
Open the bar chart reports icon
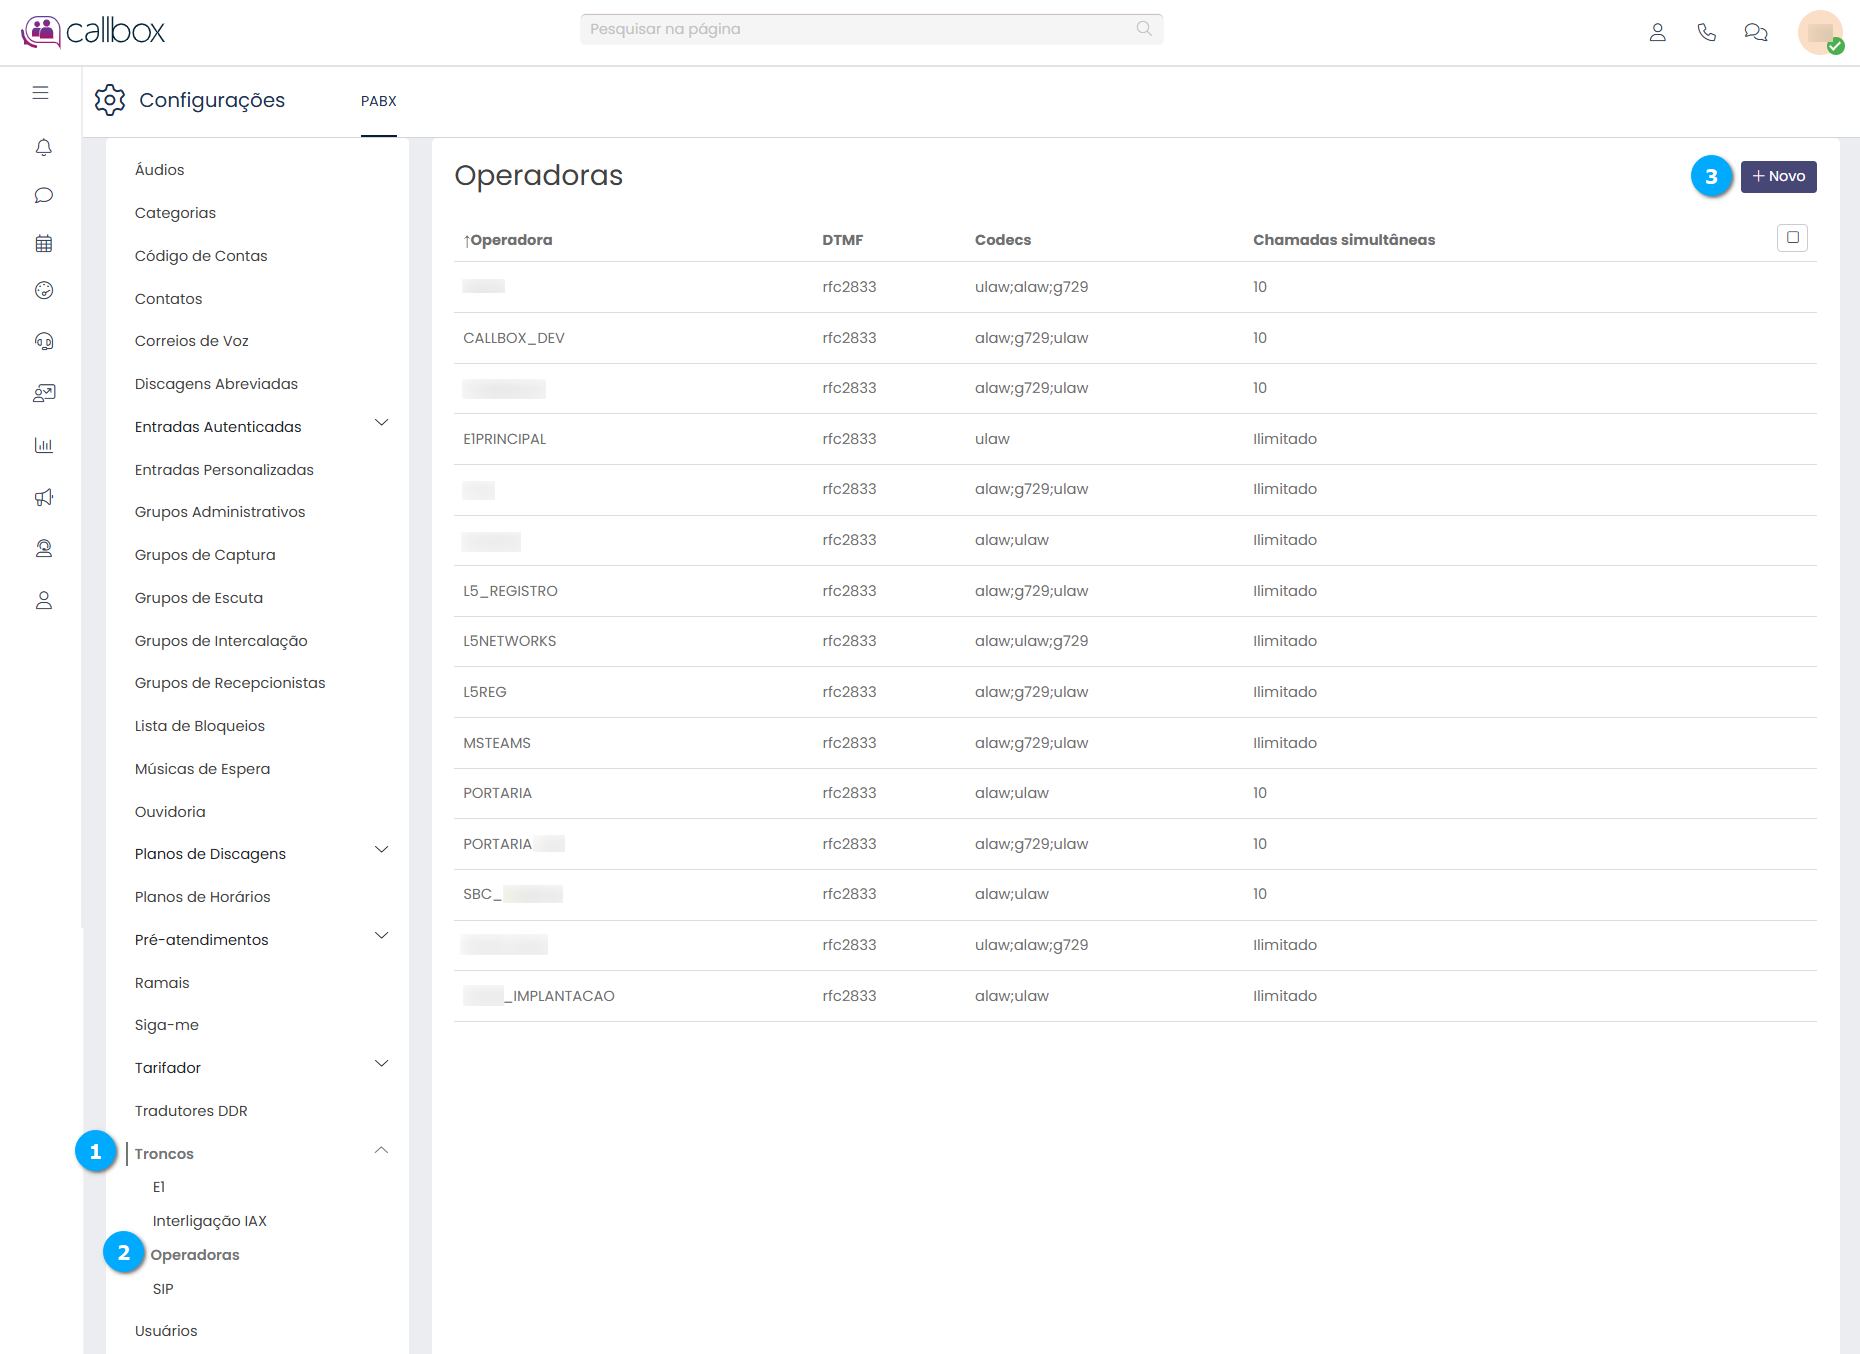[x=43, y=445]
